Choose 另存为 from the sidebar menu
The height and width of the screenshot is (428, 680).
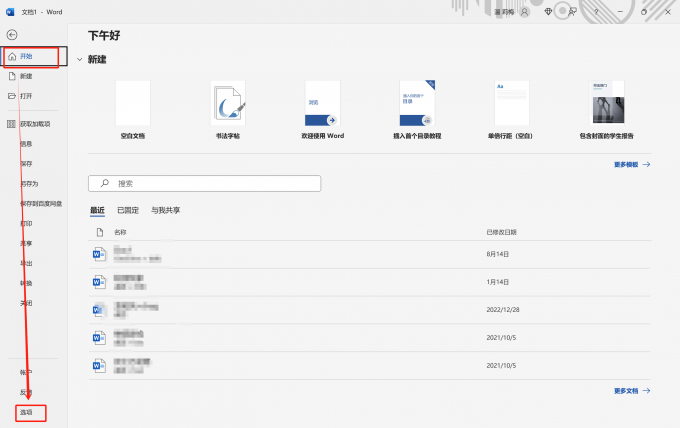(x=28, y=184)
